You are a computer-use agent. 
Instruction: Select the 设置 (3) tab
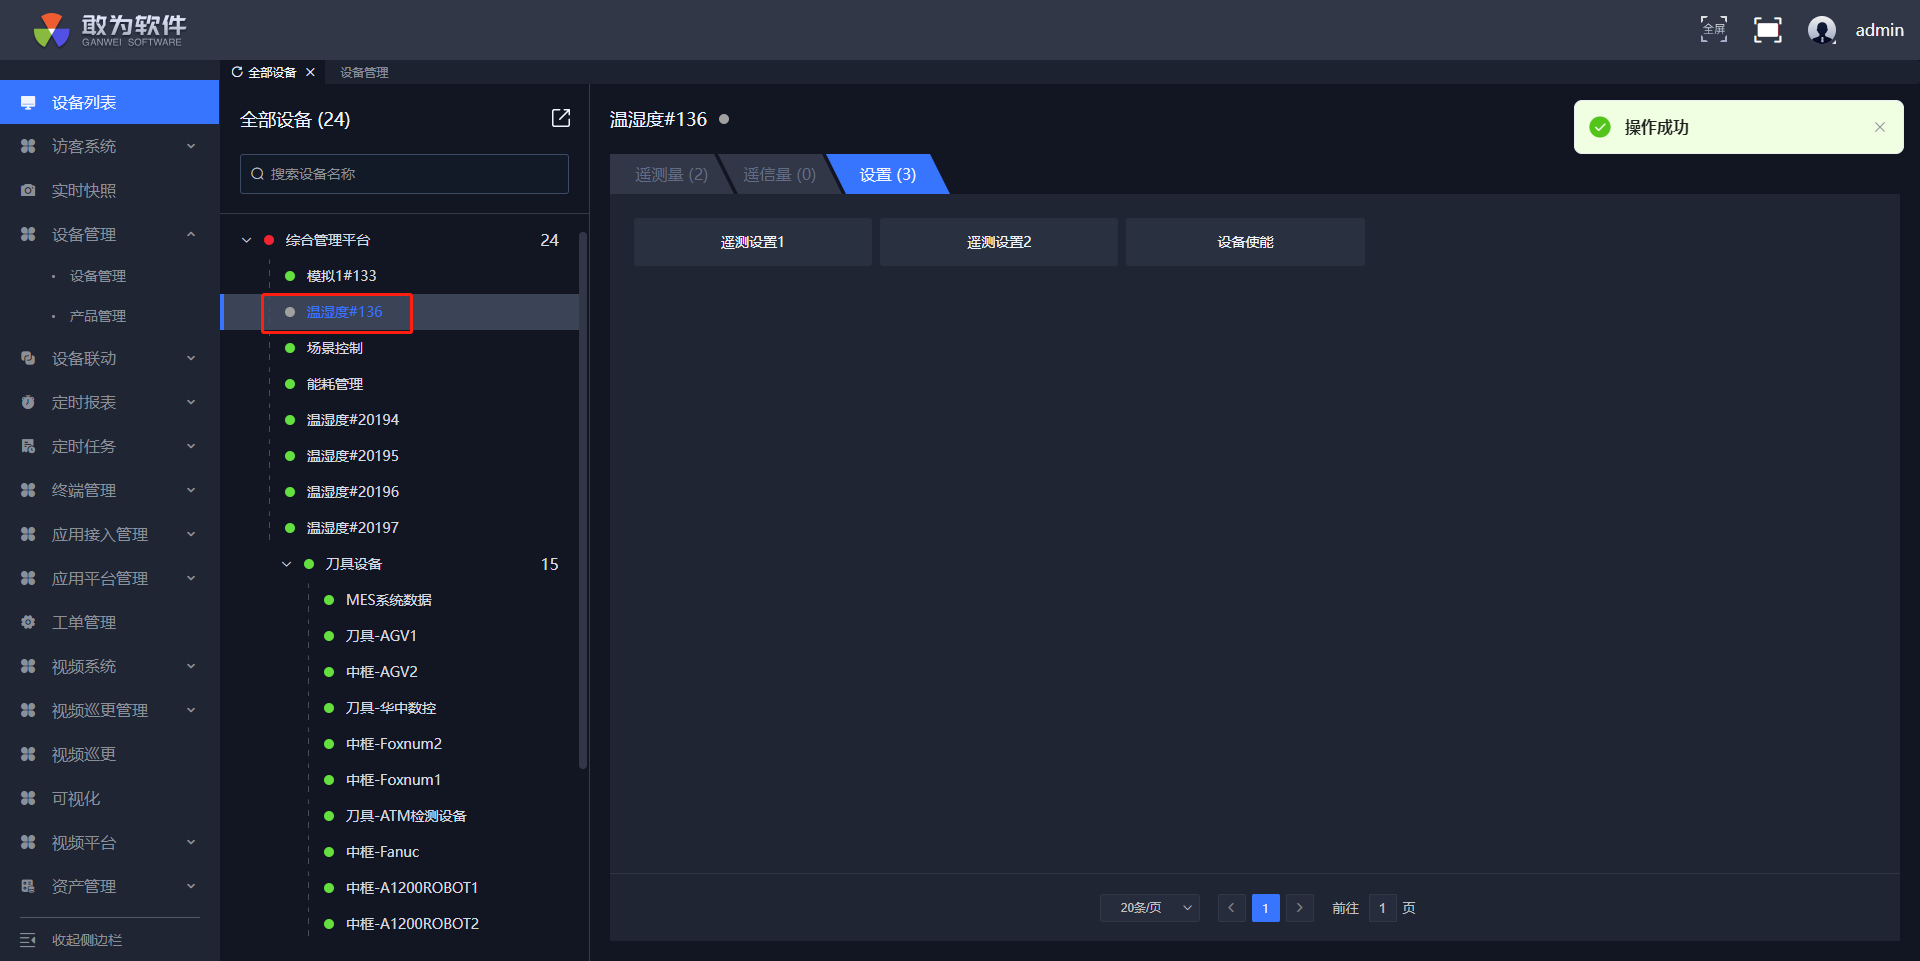(x=888, y=174)
